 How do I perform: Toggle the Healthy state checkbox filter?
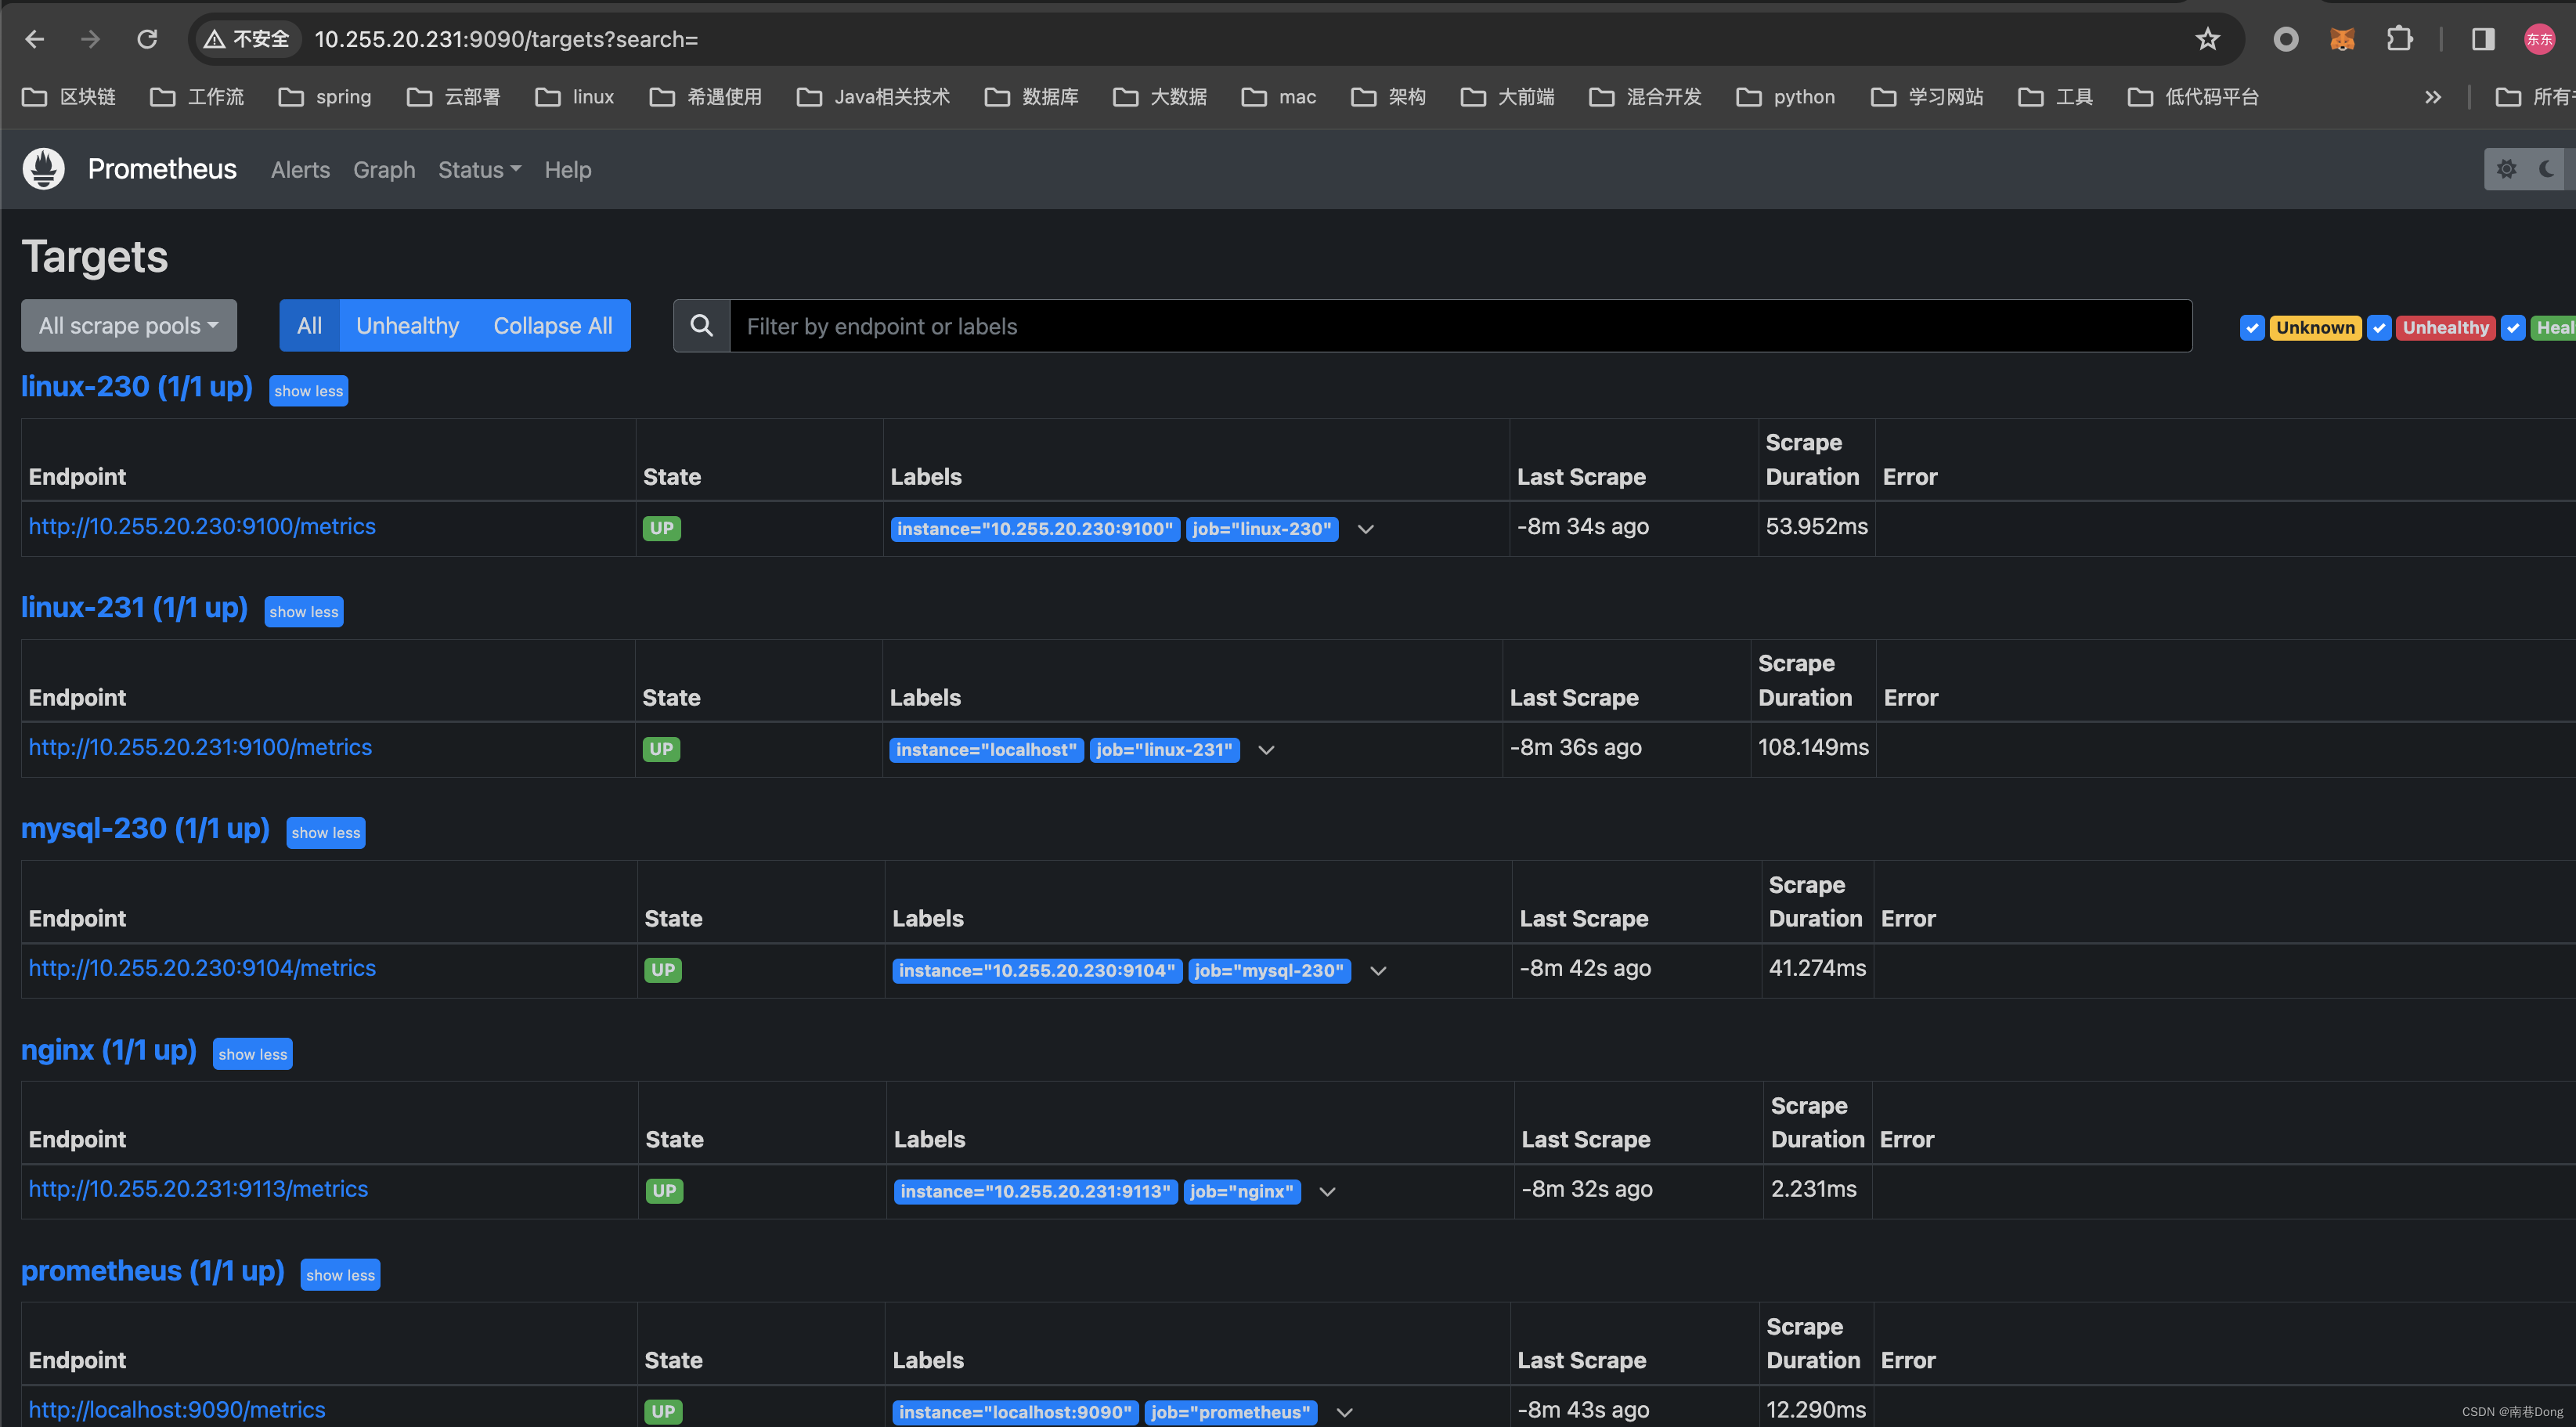click(x=2515, y=325)
